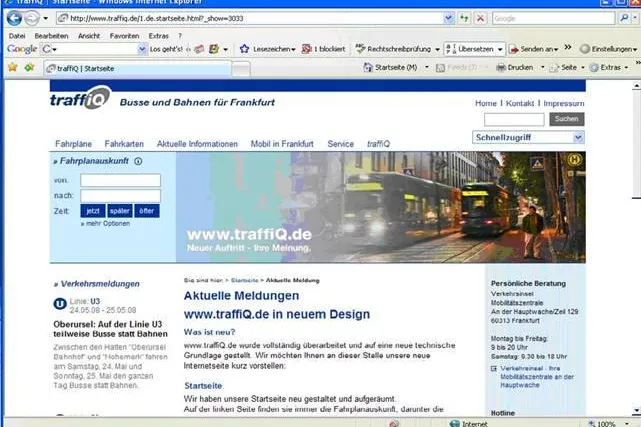Stop loading with the red X icon

click(x=480, y=18)
